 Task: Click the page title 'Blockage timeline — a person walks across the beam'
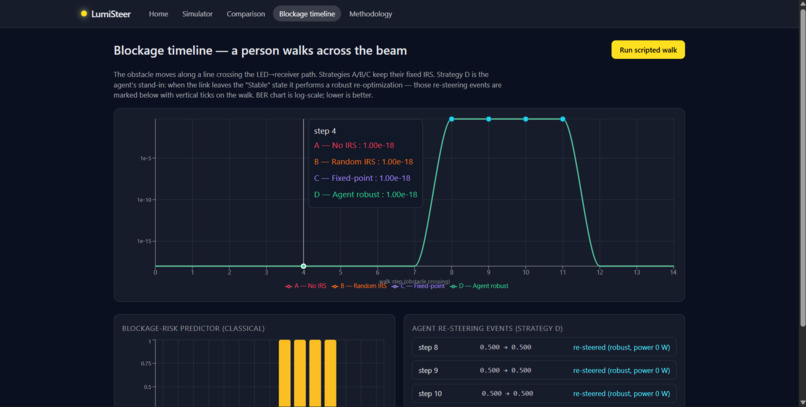point(260,50)
